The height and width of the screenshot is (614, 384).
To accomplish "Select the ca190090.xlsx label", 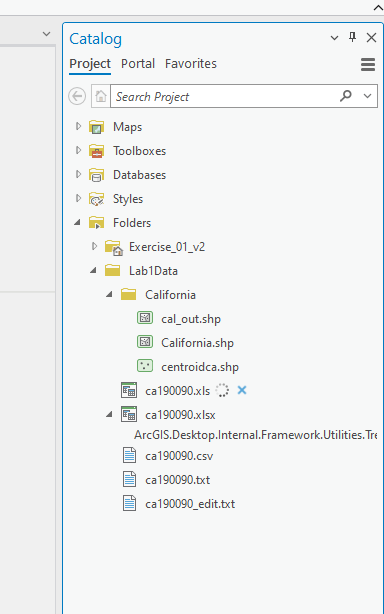I will click(x=180, y=415).
